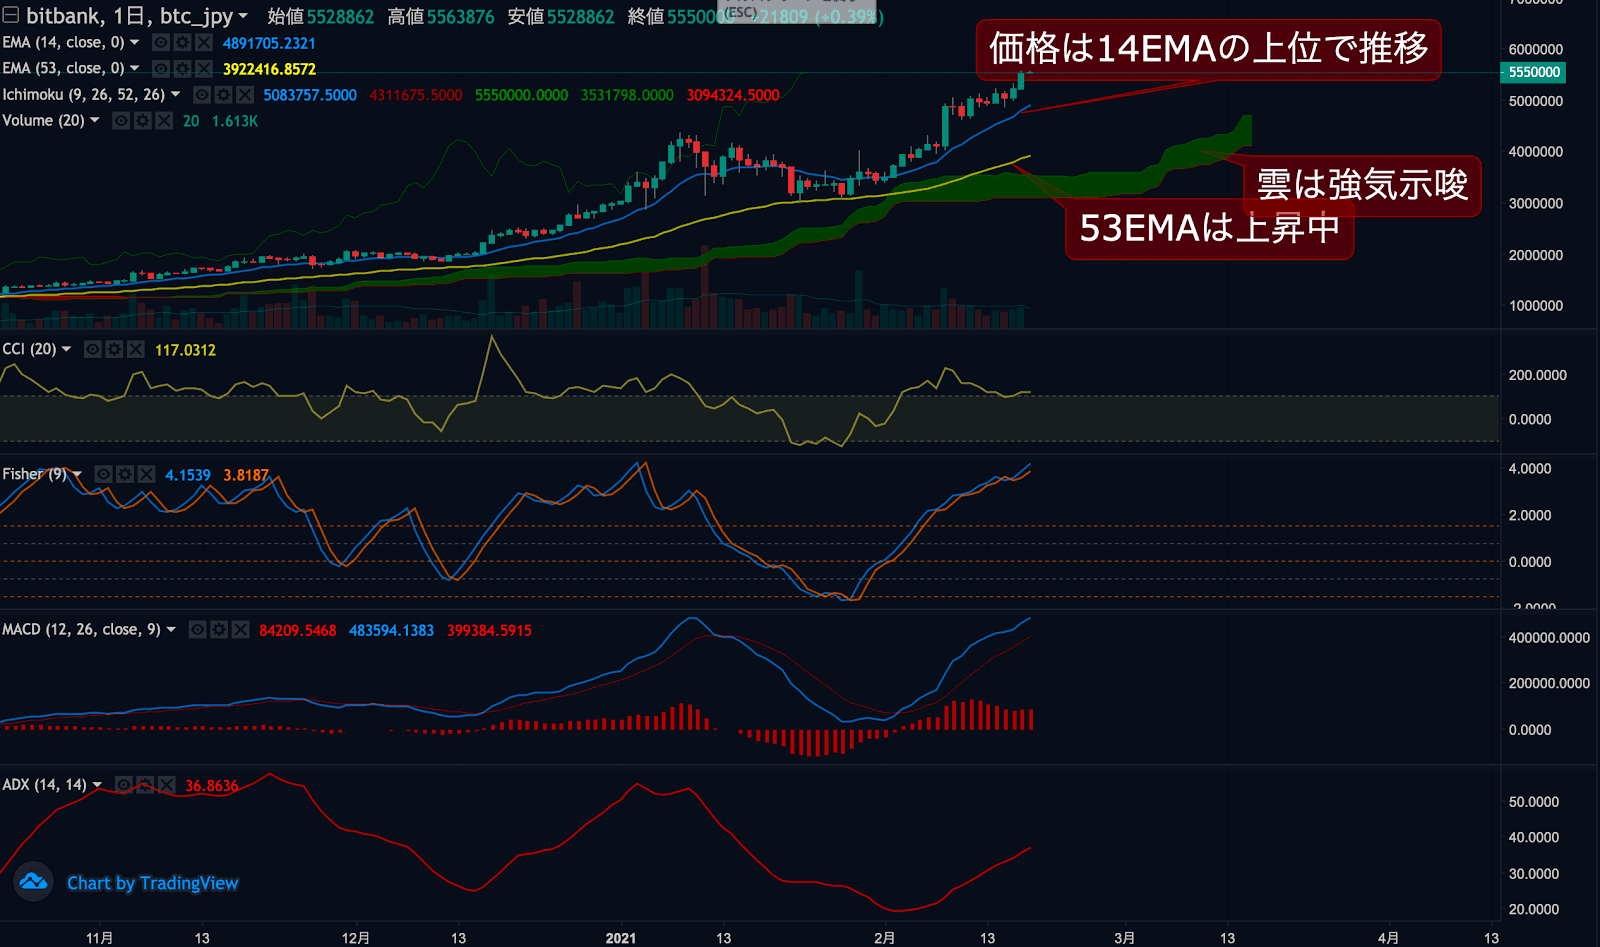Image resolution: width=1600 pixels, height=947 pixels.
Task: Remove the Fisher (9) indicator
Action: [x=147, y=474]
